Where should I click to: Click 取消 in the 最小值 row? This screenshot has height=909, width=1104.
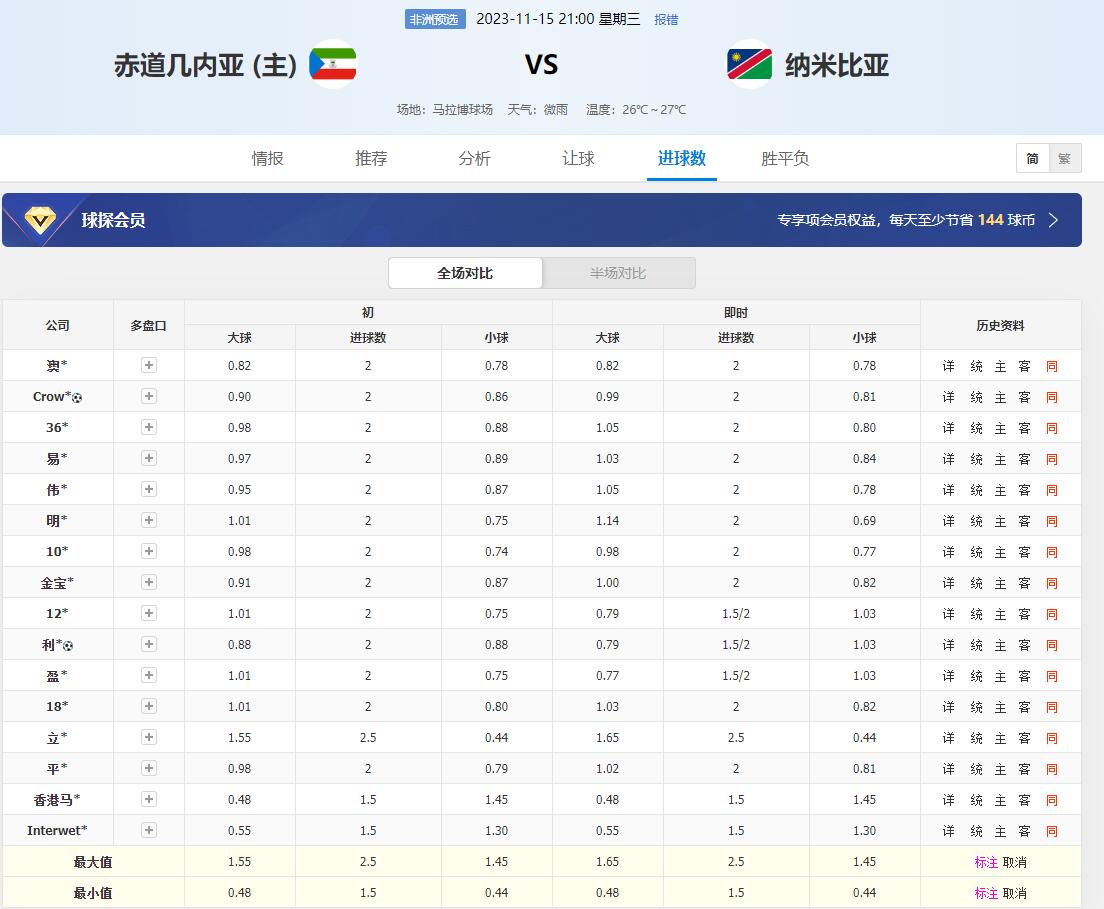coord(1014,893)
